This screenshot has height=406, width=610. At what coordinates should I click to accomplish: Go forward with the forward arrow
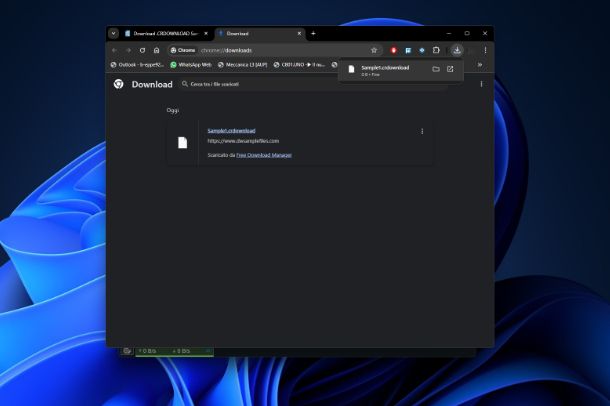128,50
